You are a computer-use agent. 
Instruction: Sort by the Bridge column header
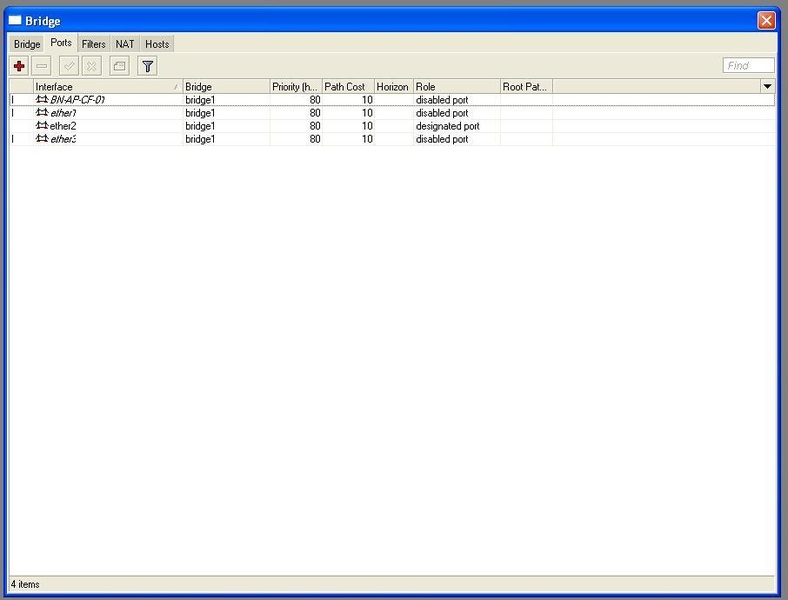tap(226, 86)
